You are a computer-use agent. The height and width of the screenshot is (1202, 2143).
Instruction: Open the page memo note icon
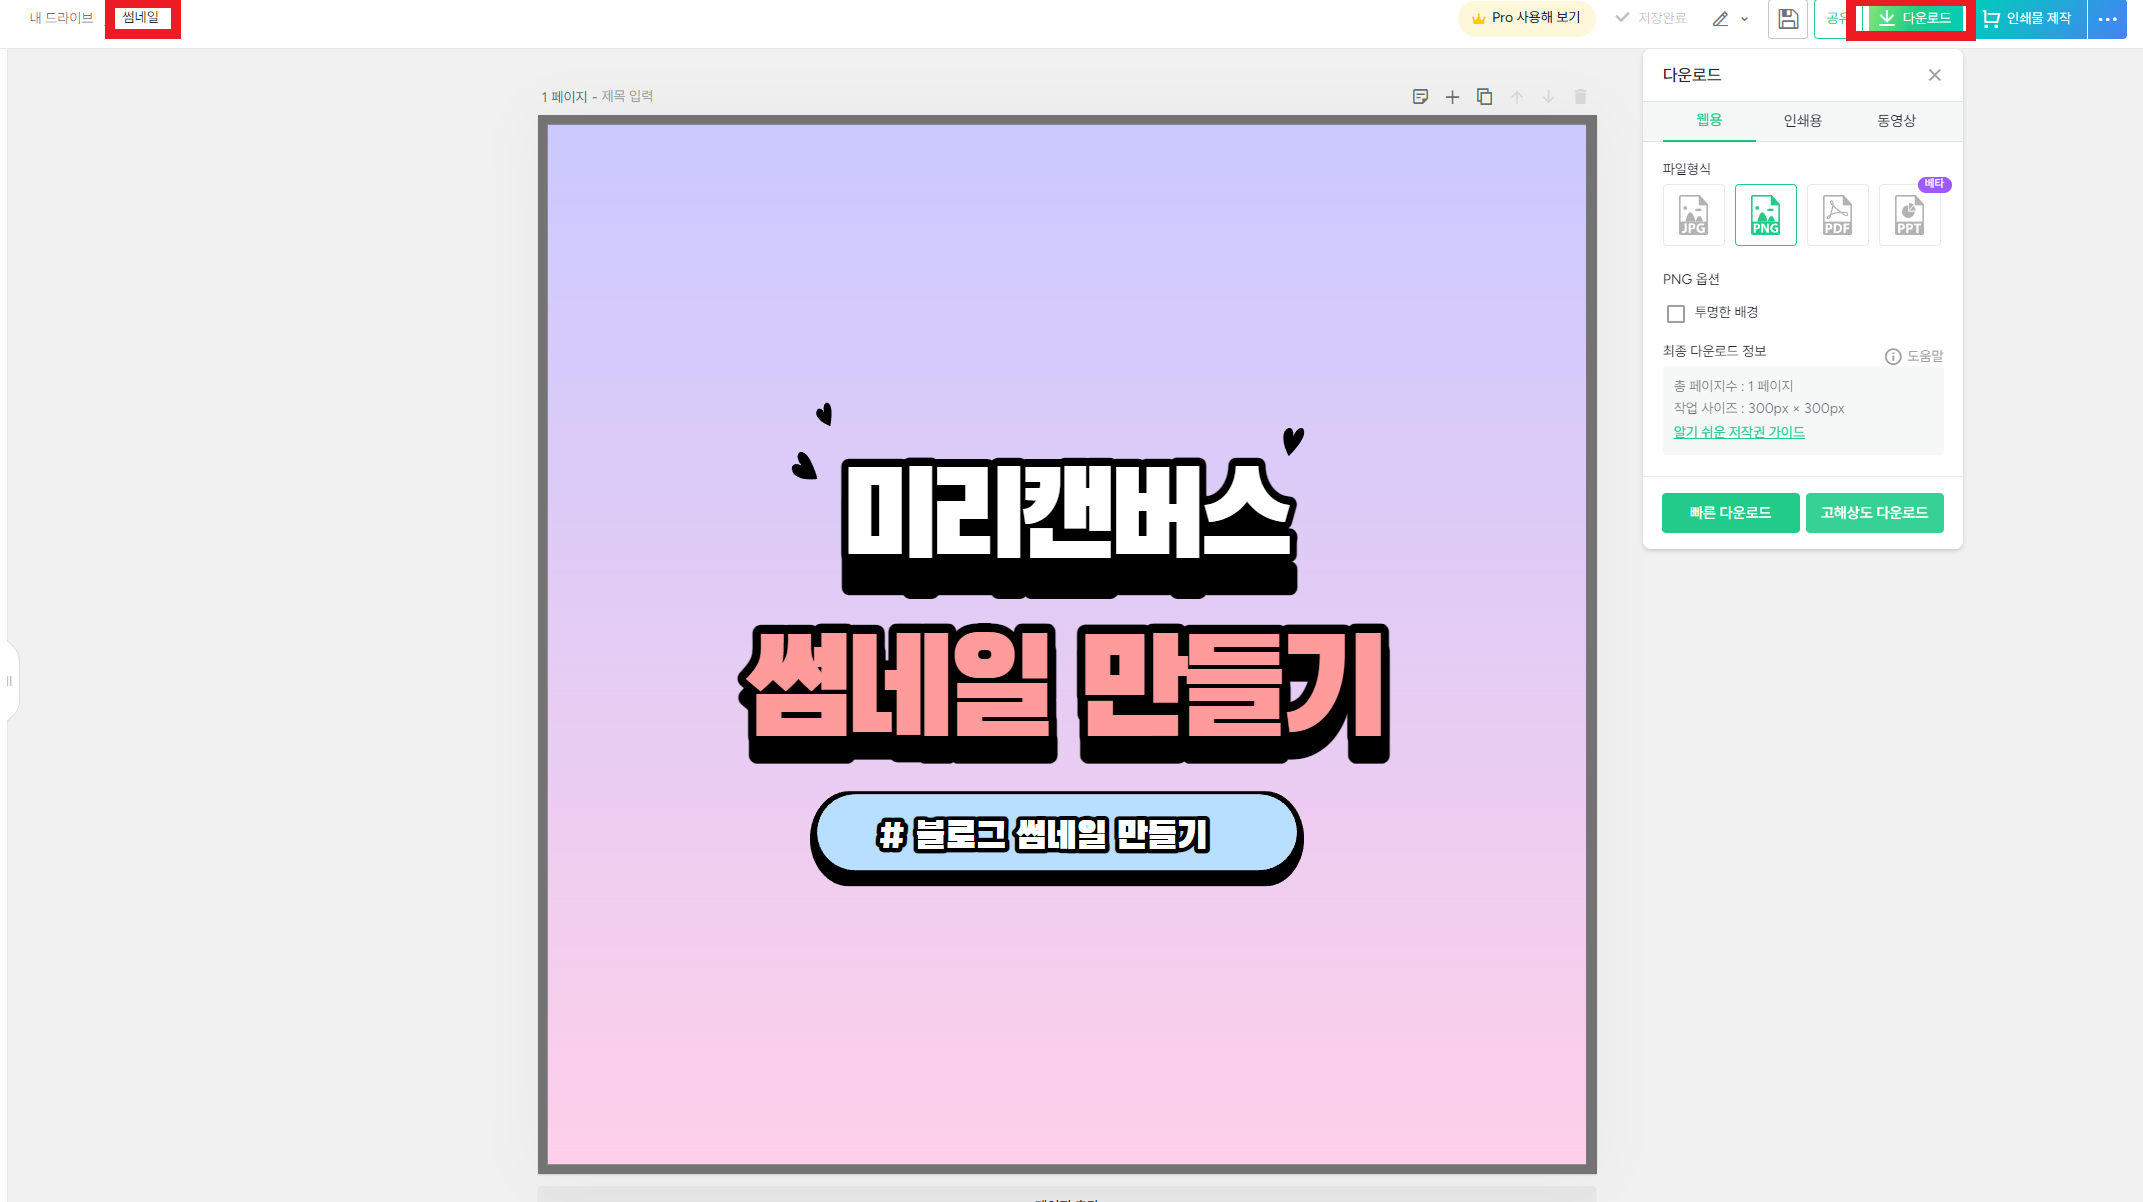1420,97
